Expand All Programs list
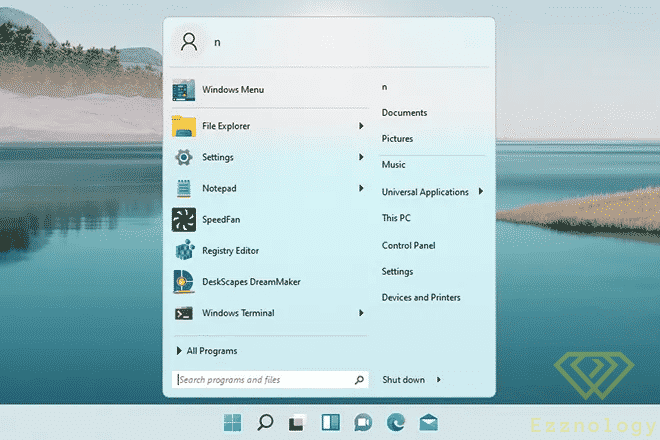 click(207, 351)
